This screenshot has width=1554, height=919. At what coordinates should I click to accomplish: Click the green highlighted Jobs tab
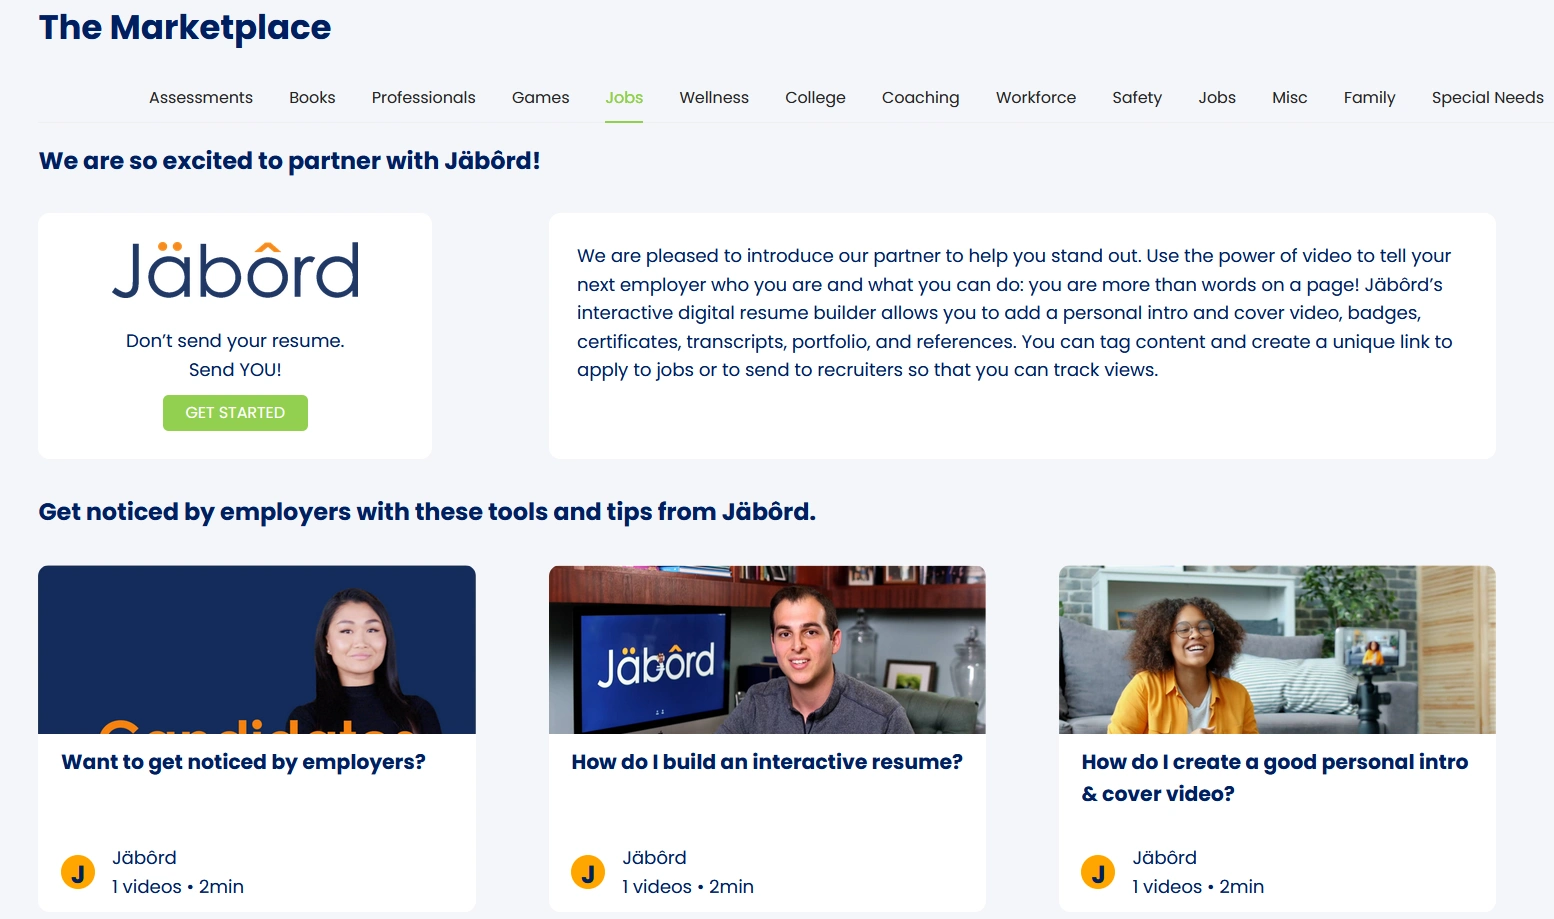624,98
